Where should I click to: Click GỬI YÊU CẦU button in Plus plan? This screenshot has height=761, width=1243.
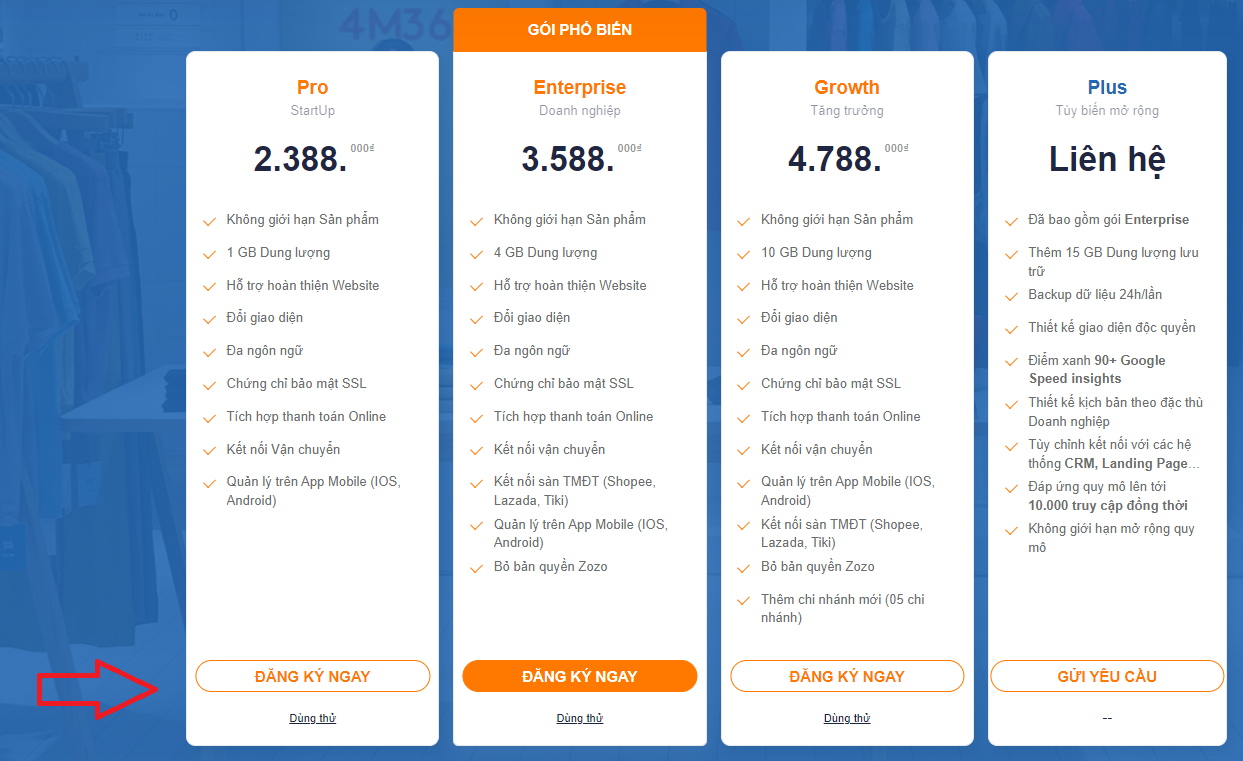click(x=1107, y=676)
